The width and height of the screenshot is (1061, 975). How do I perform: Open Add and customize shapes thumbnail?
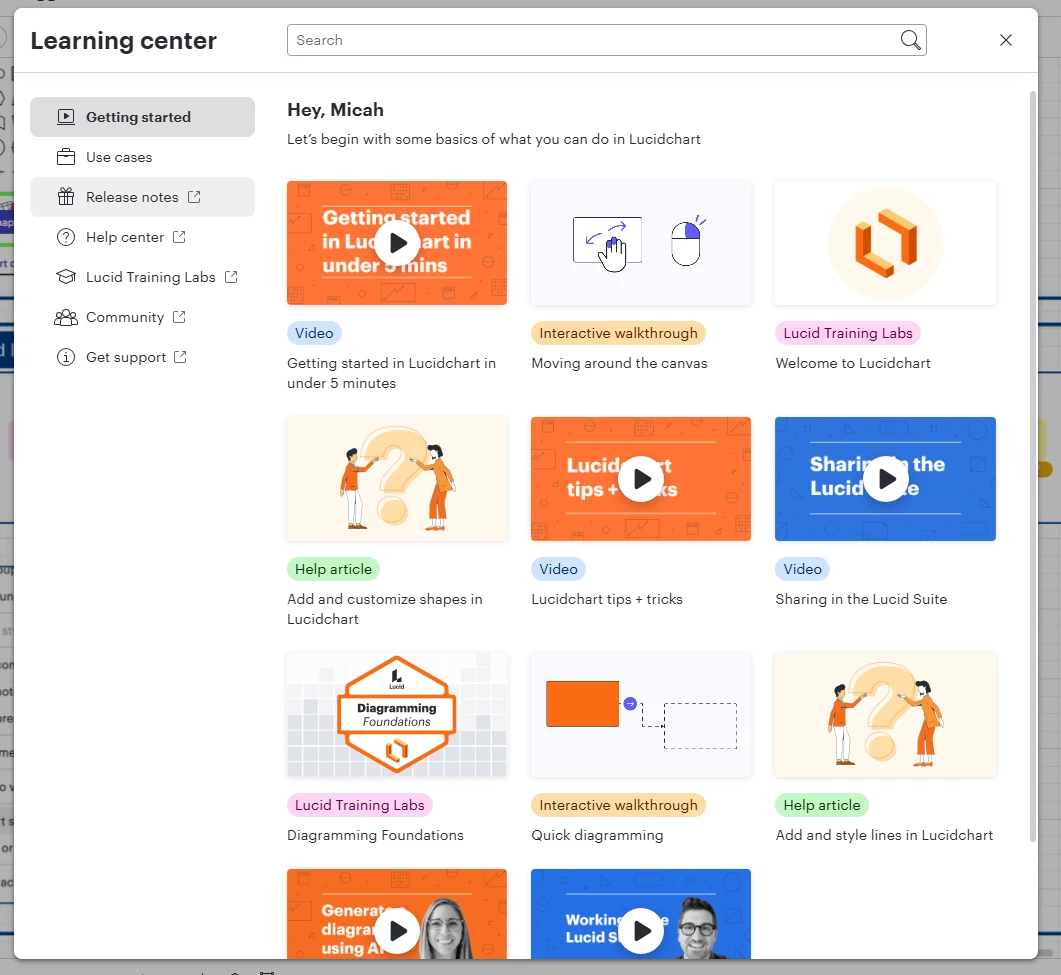(x=397, y=478)
